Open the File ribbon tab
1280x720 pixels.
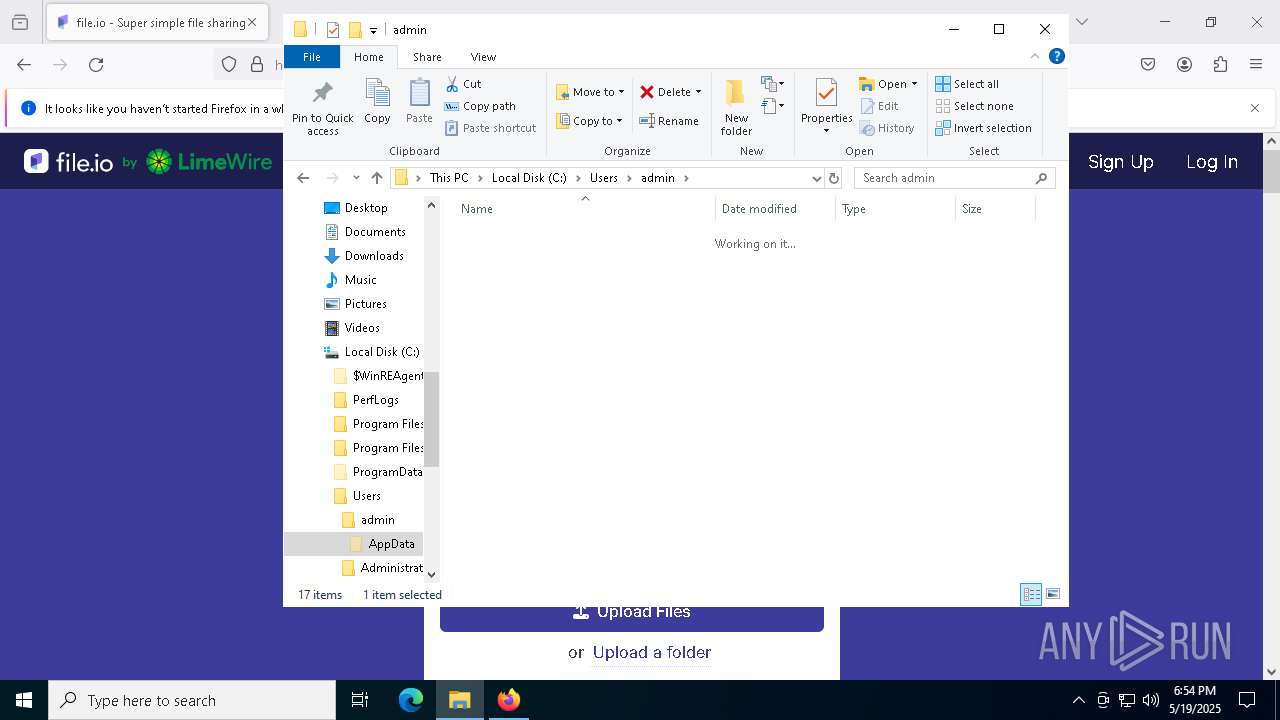point(312,57)
